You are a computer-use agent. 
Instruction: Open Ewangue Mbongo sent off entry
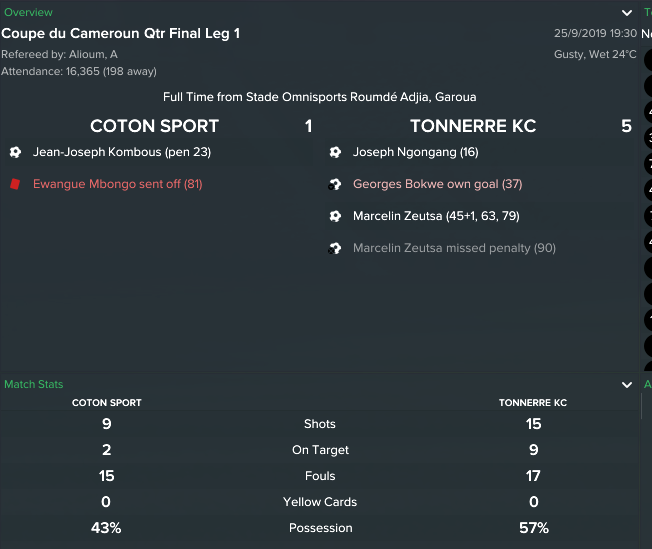click(118, 184)
